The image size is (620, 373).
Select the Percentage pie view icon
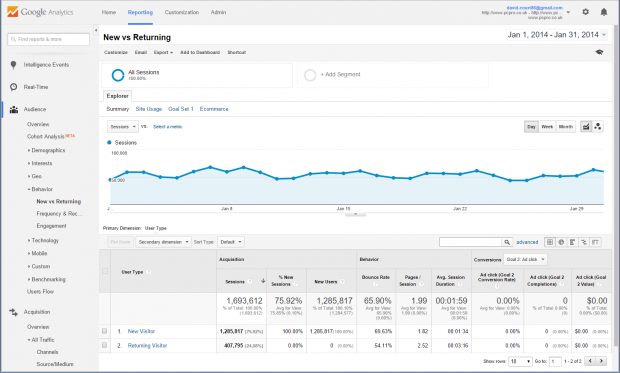point(561,242)
